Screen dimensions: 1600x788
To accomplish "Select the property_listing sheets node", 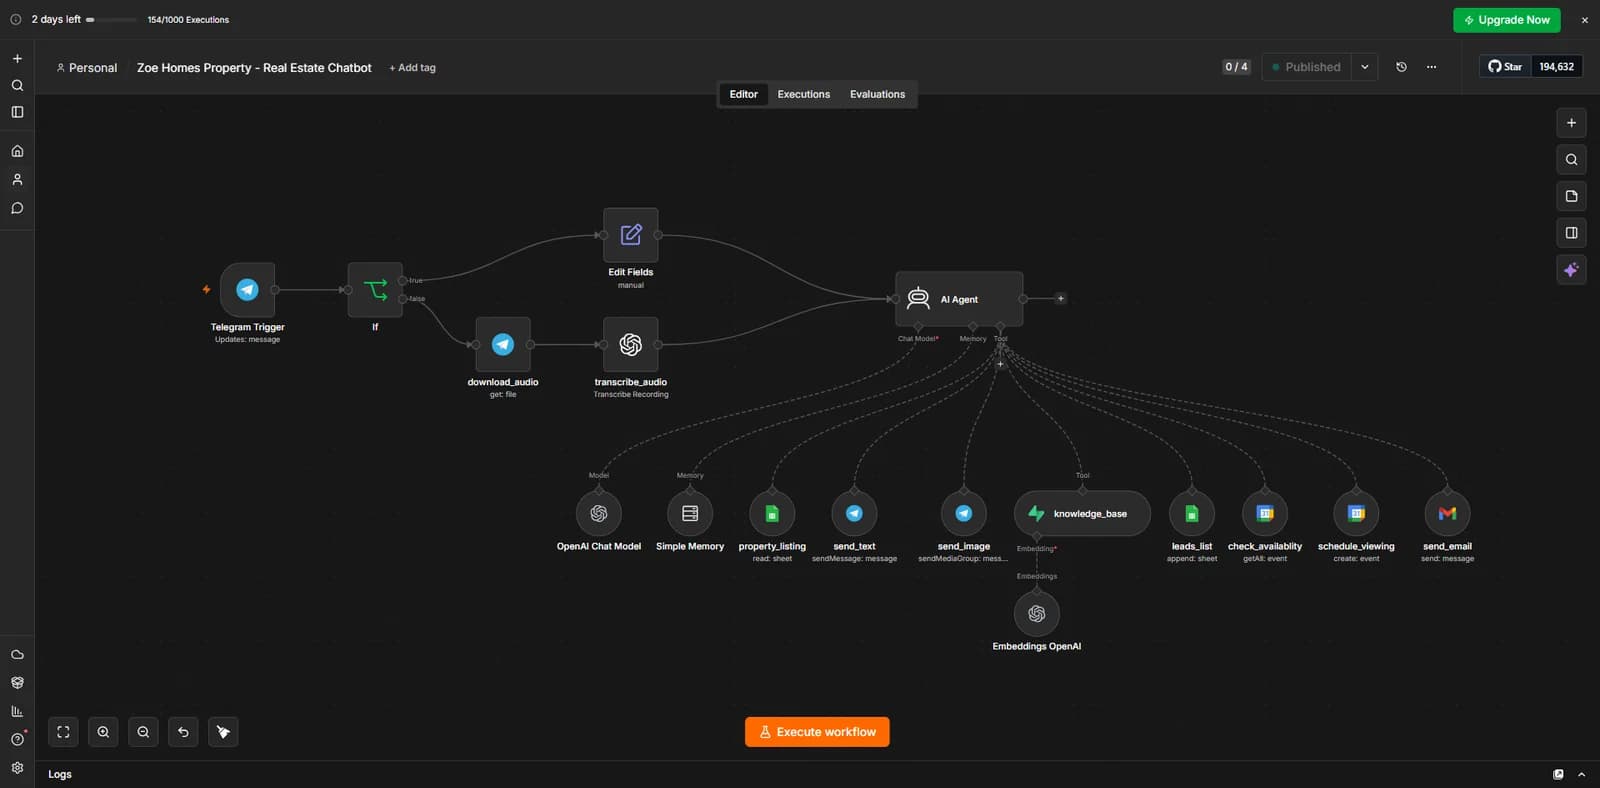I will 772,513.
